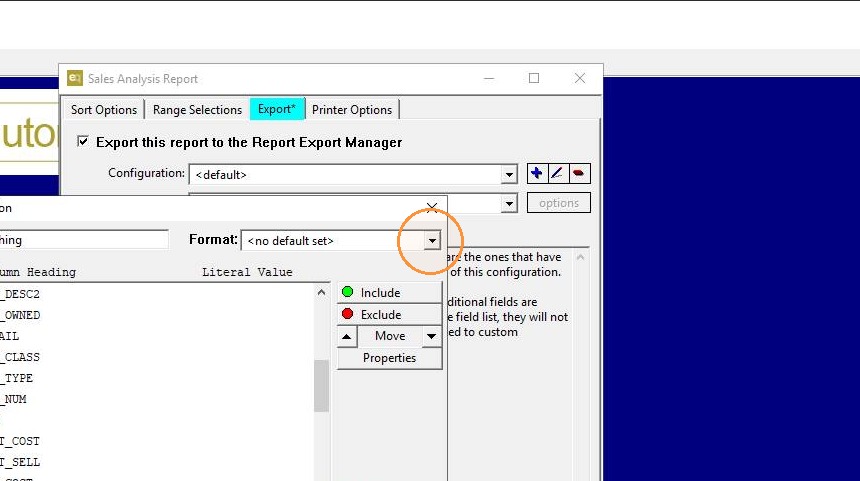Edit the configuration using the pencil icon
Image resolution: width=860 pixels, height=481 pixels.
[557, 173]
